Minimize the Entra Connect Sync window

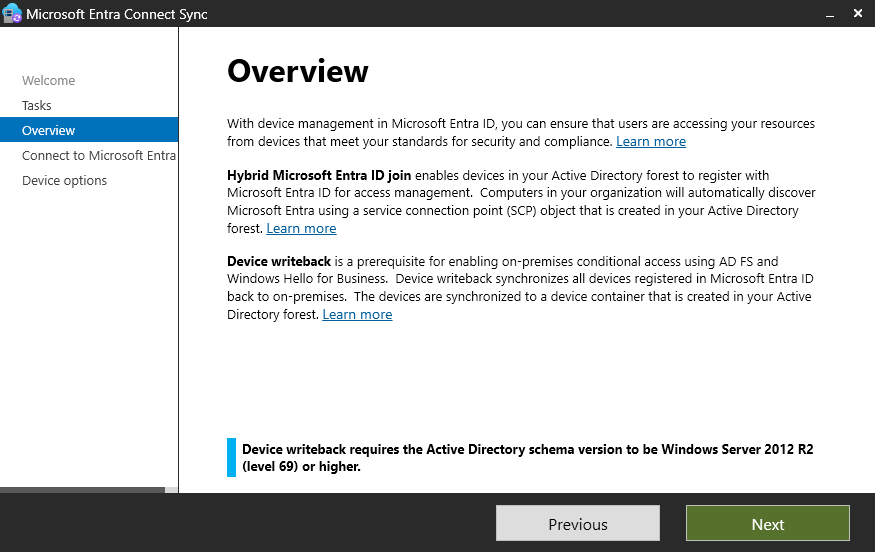[x=830, y=14]
